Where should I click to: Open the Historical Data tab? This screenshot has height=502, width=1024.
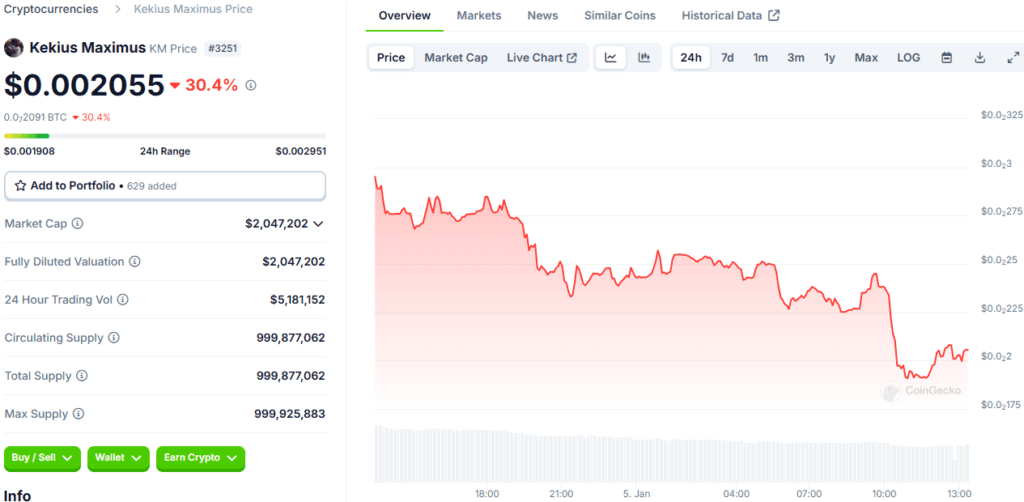click(730, 16)
